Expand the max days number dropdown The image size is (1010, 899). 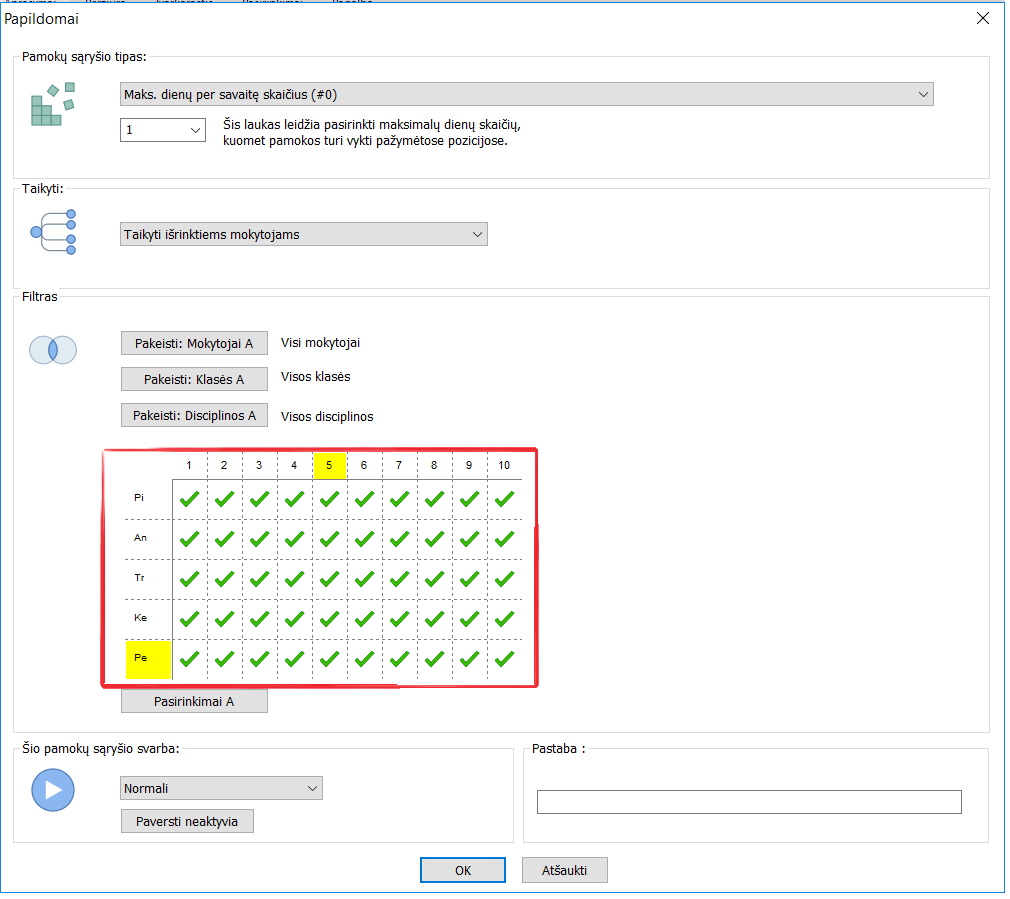tap(162, 130)
